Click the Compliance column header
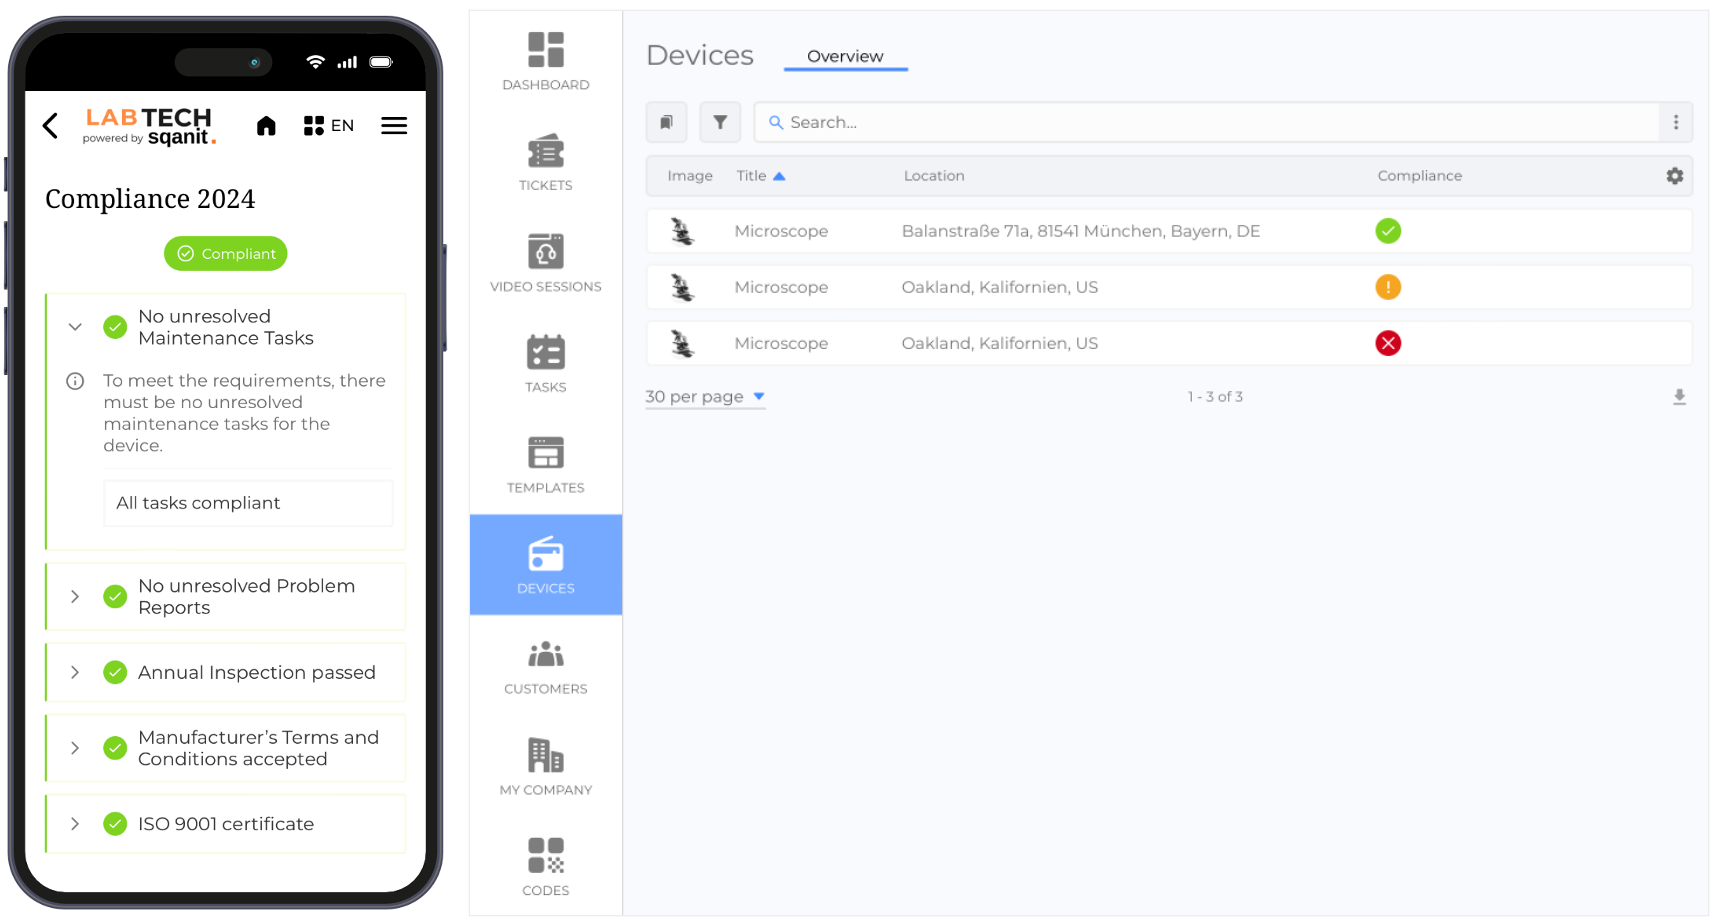The width and height of the screenshot is (1716, 924). pos(1419,176)
